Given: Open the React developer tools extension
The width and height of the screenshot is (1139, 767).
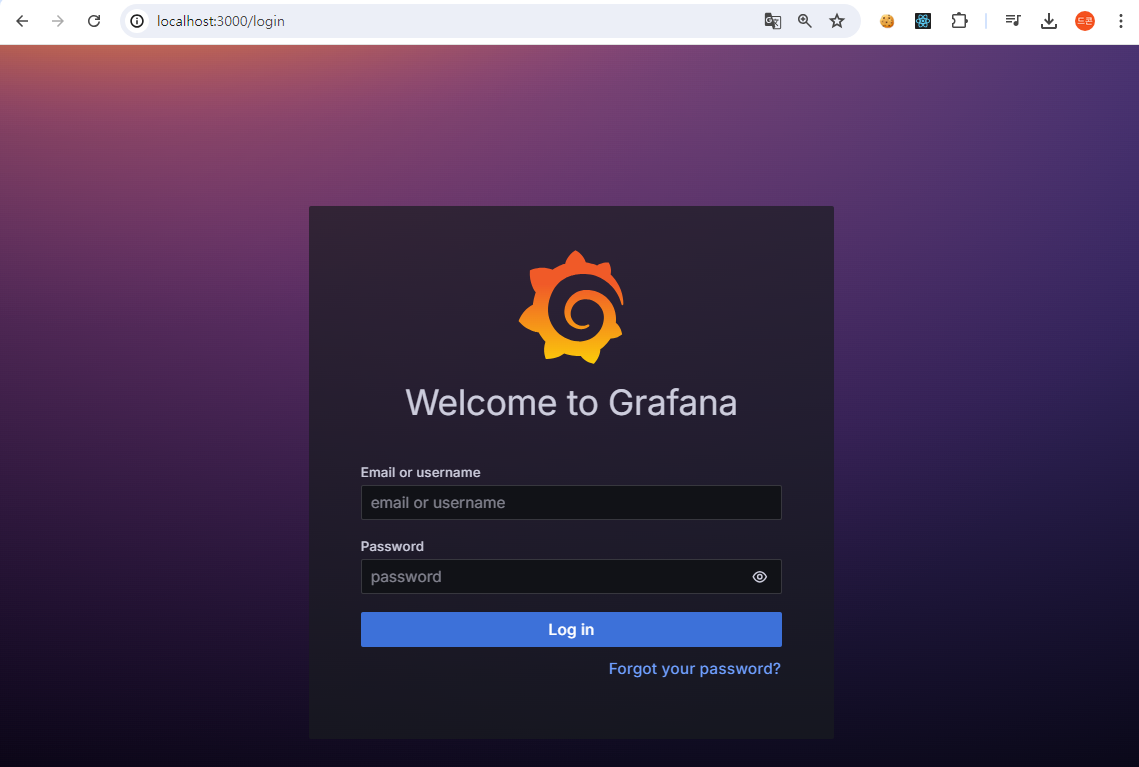Looking at the screenshot, I should [x=923, y=21].
